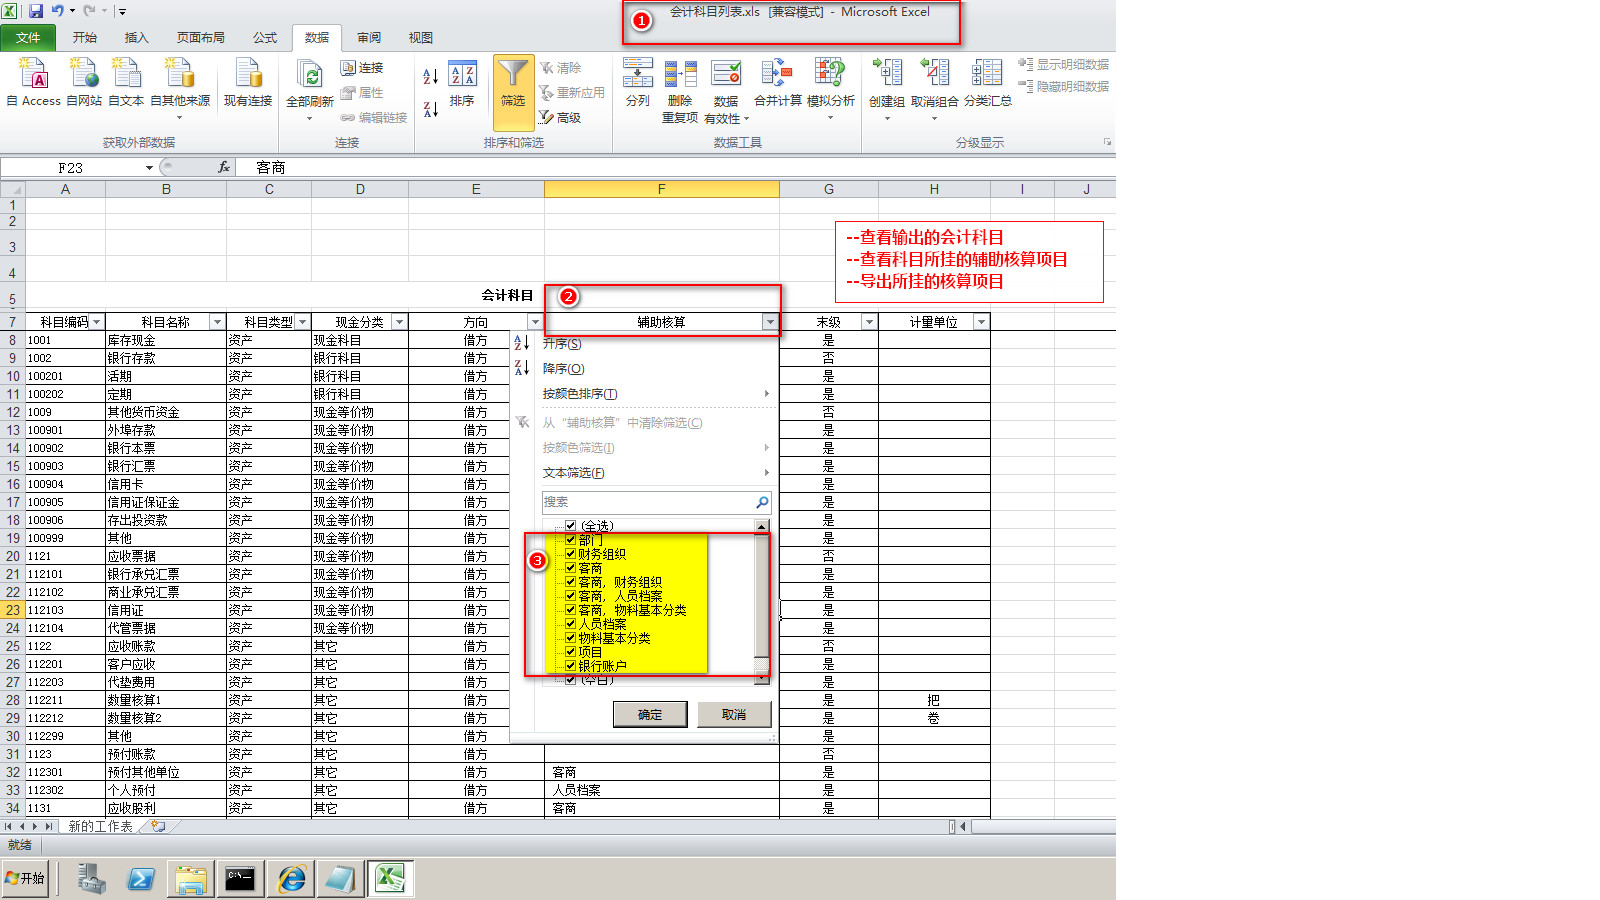Click the Filter (筛选) funnel icon
Screen dimensions: 1600x900
[513, 75]
